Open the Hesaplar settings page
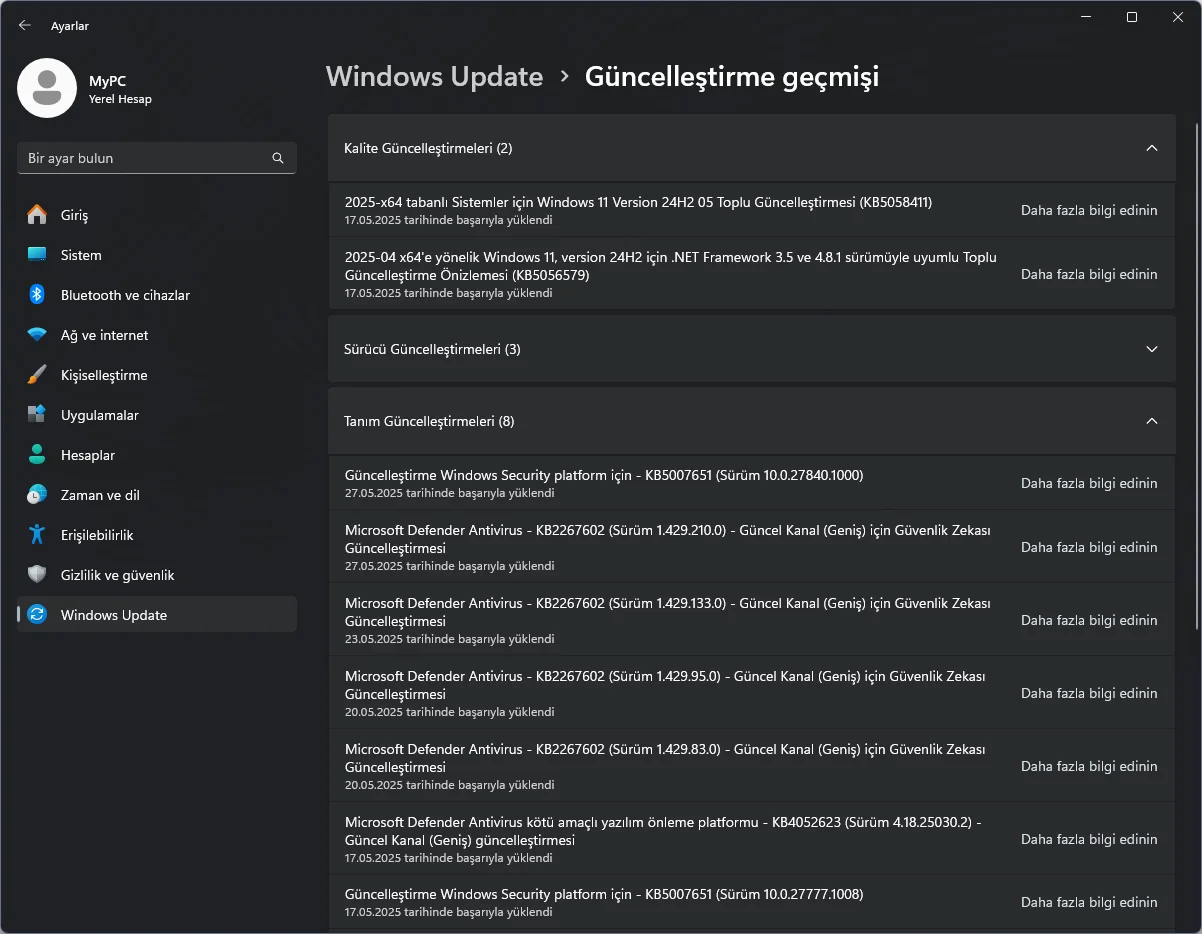The image size is (1202, 934). tap(88, 455)
